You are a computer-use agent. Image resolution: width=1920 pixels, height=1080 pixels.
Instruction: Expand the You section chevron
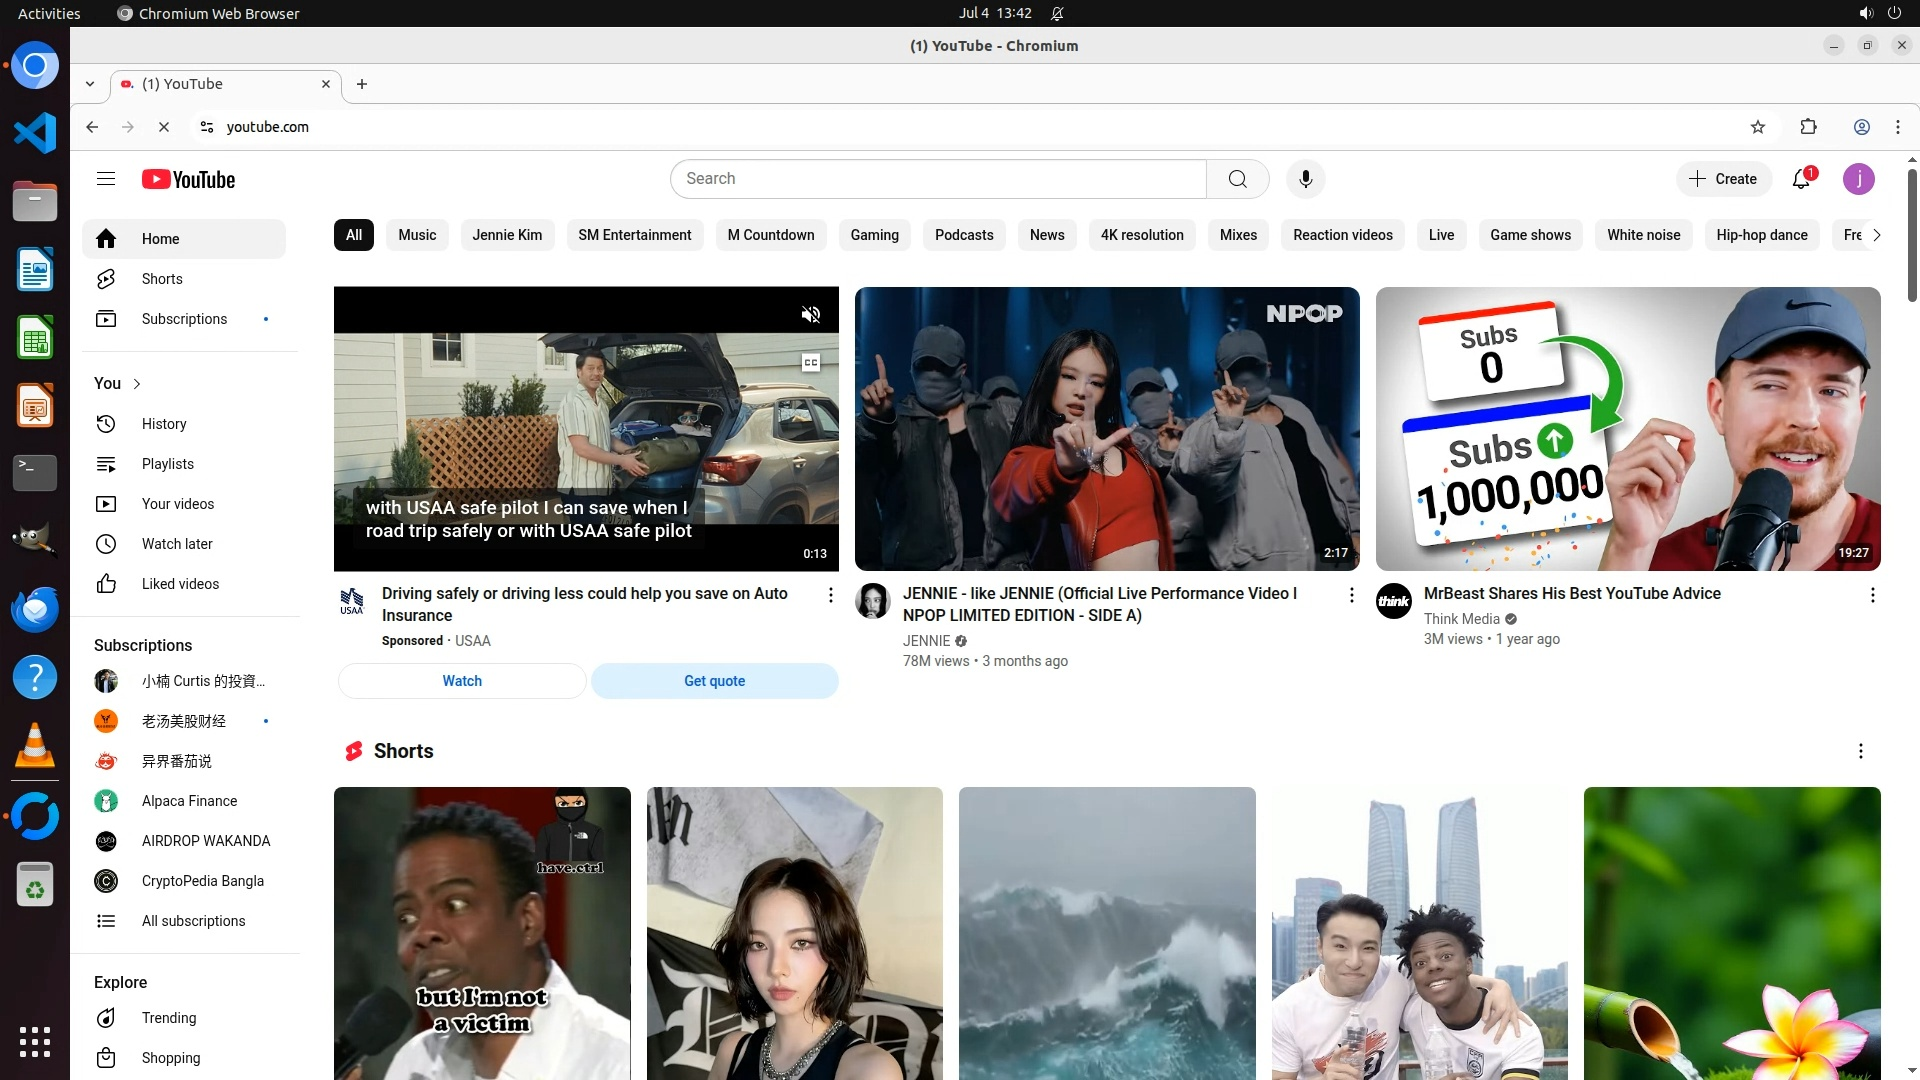(137, 384)
